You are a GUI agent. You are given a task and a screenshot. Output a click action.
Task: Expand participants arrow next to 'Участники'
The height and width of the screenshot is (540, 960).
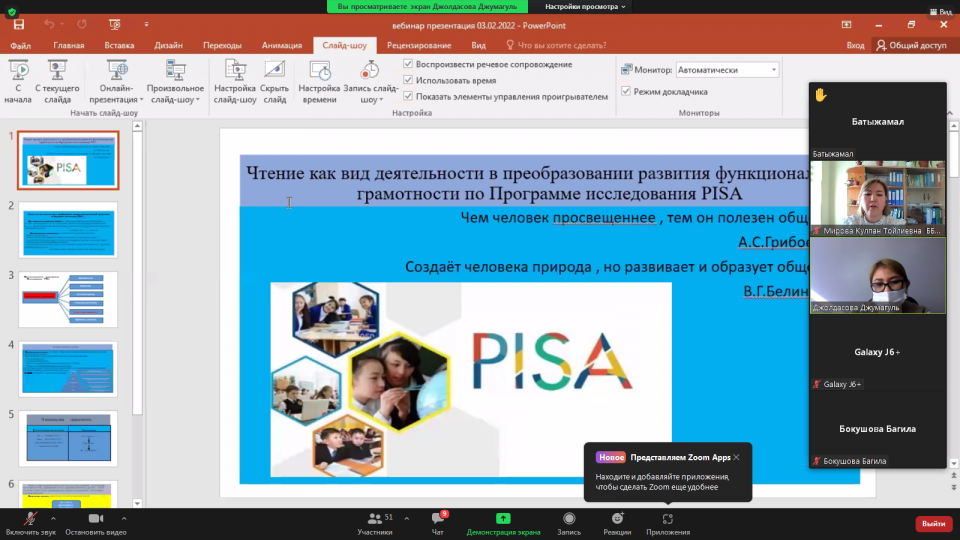click(x=407, y=519)
